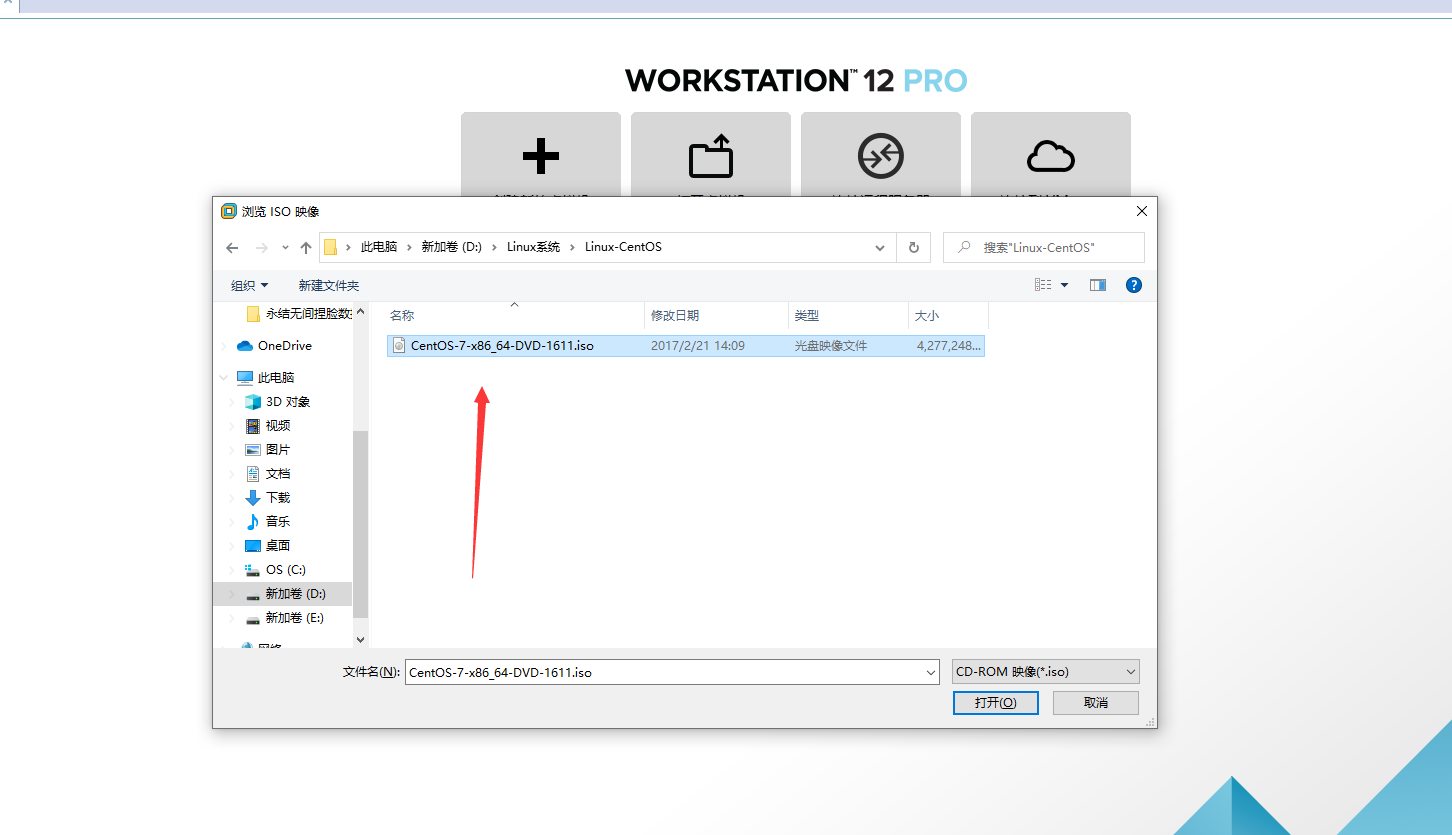Click the sidebar vertical scrollbar thumb
1452x835 pixels.
coord(361,525)
